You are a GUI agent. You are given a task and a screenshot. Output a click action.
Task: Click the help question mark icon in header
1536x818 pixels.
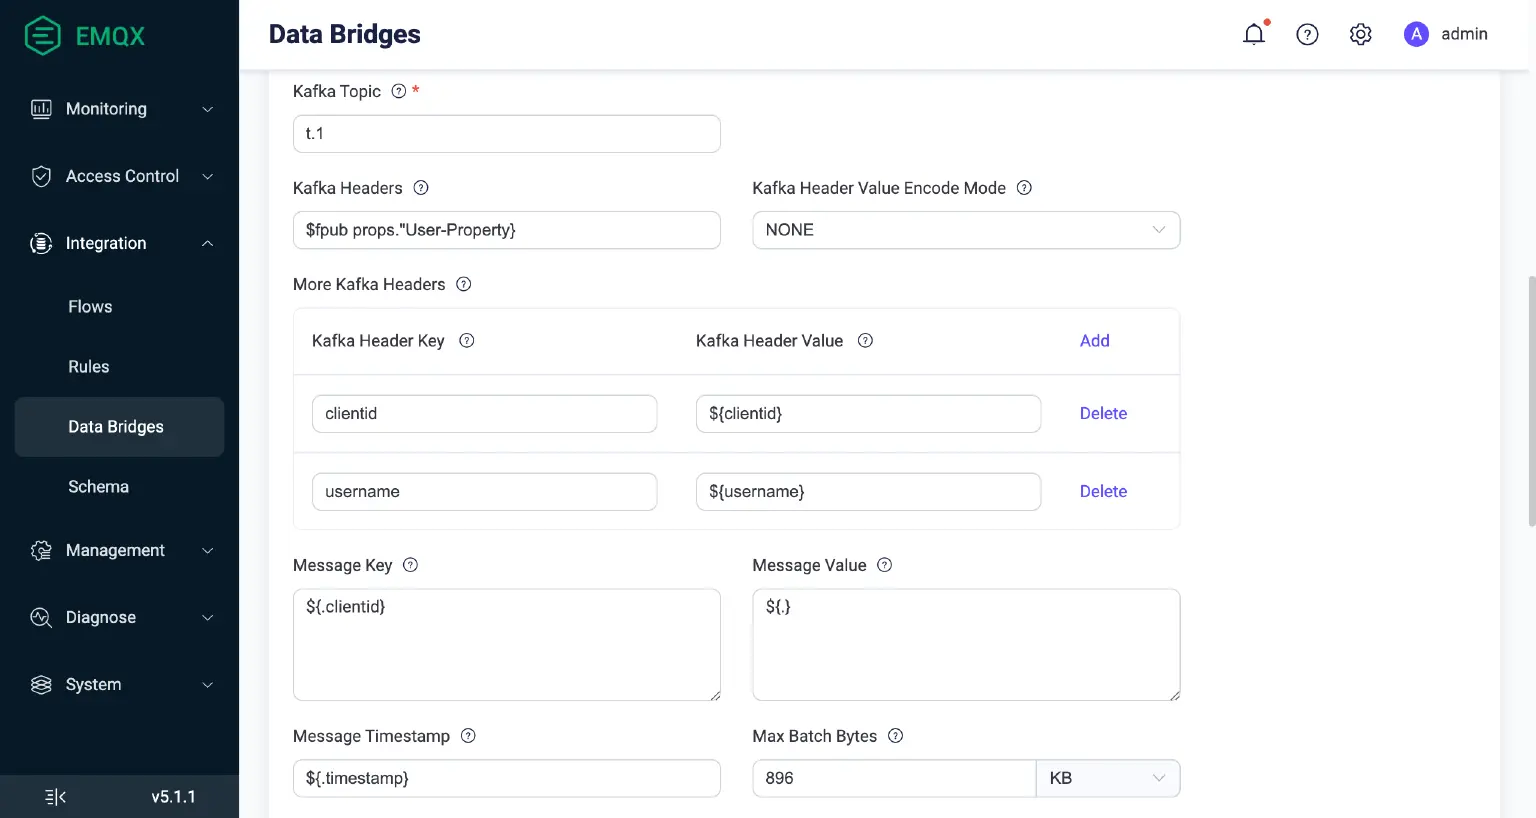click(1307, 34)
